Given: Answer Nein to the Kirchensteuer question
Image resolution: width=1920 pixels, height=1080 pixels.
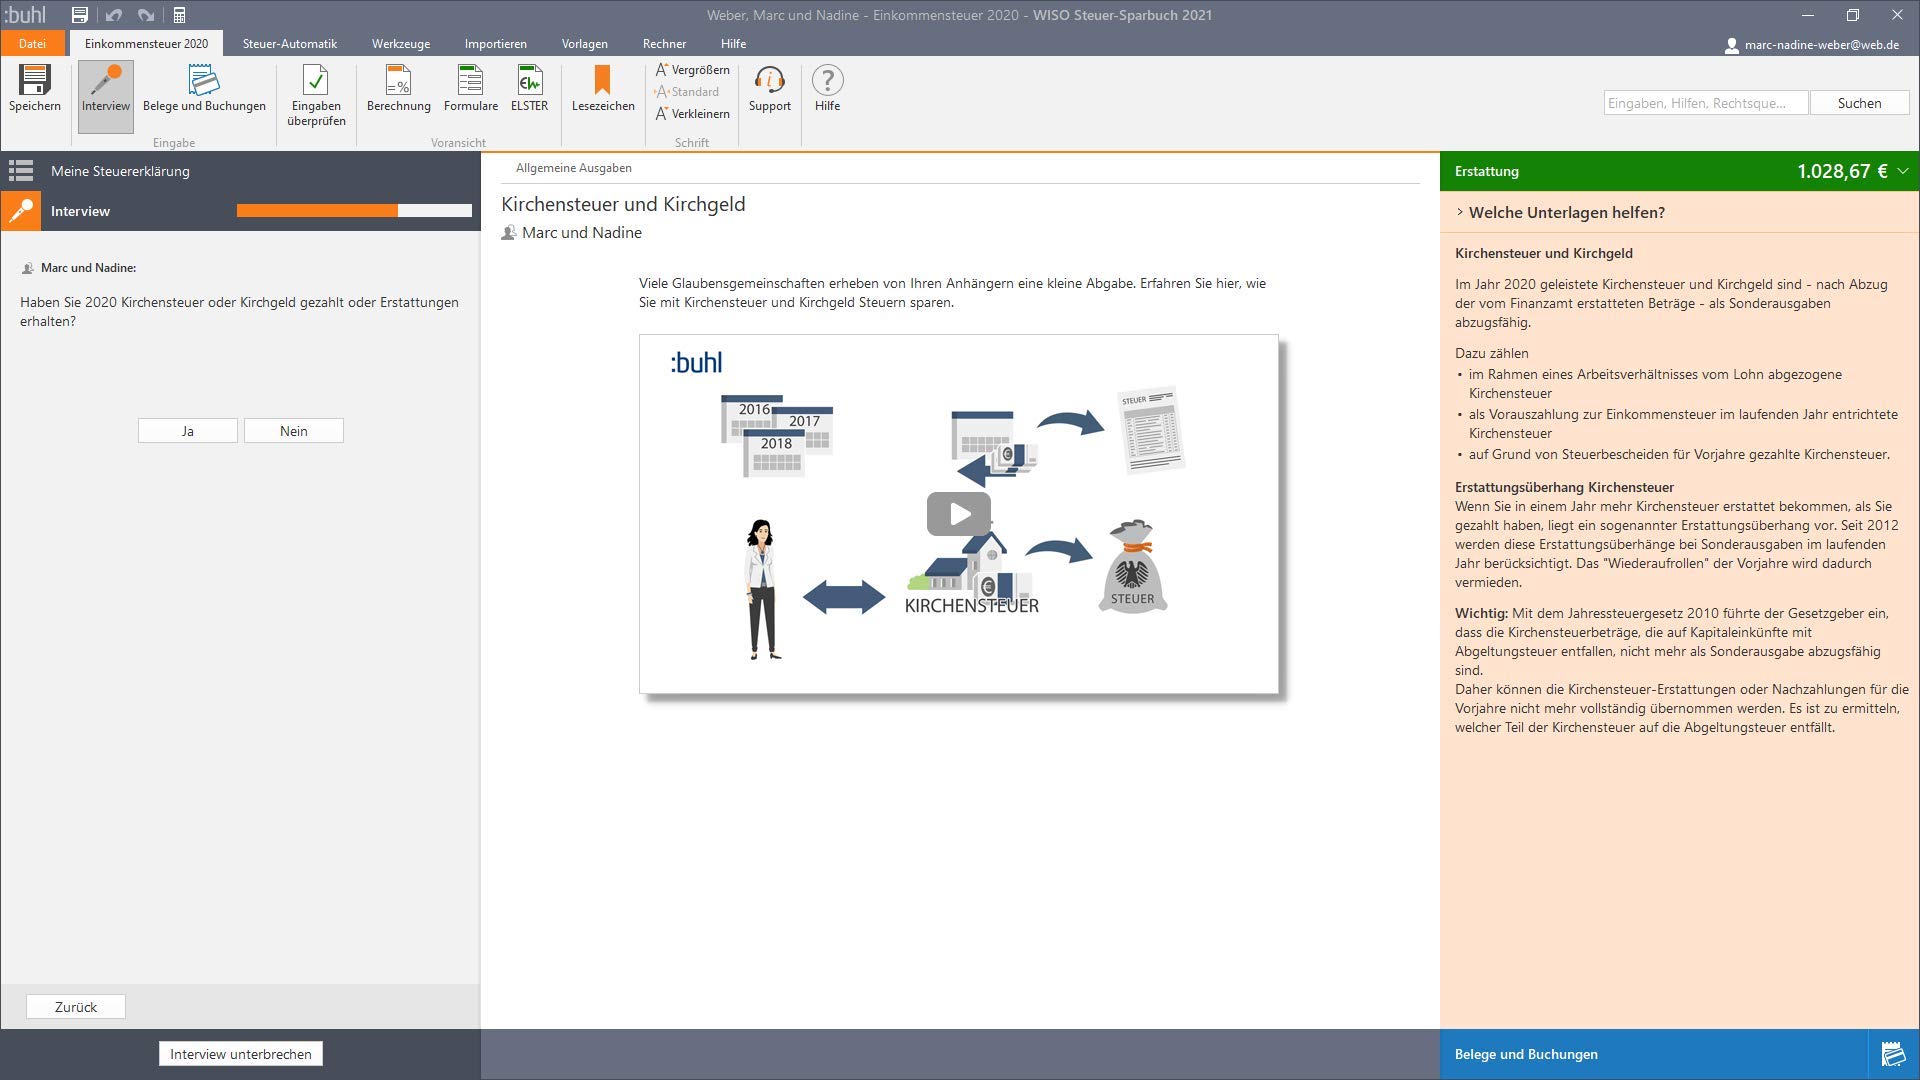Looking at the screenshot, I should 294,431.
